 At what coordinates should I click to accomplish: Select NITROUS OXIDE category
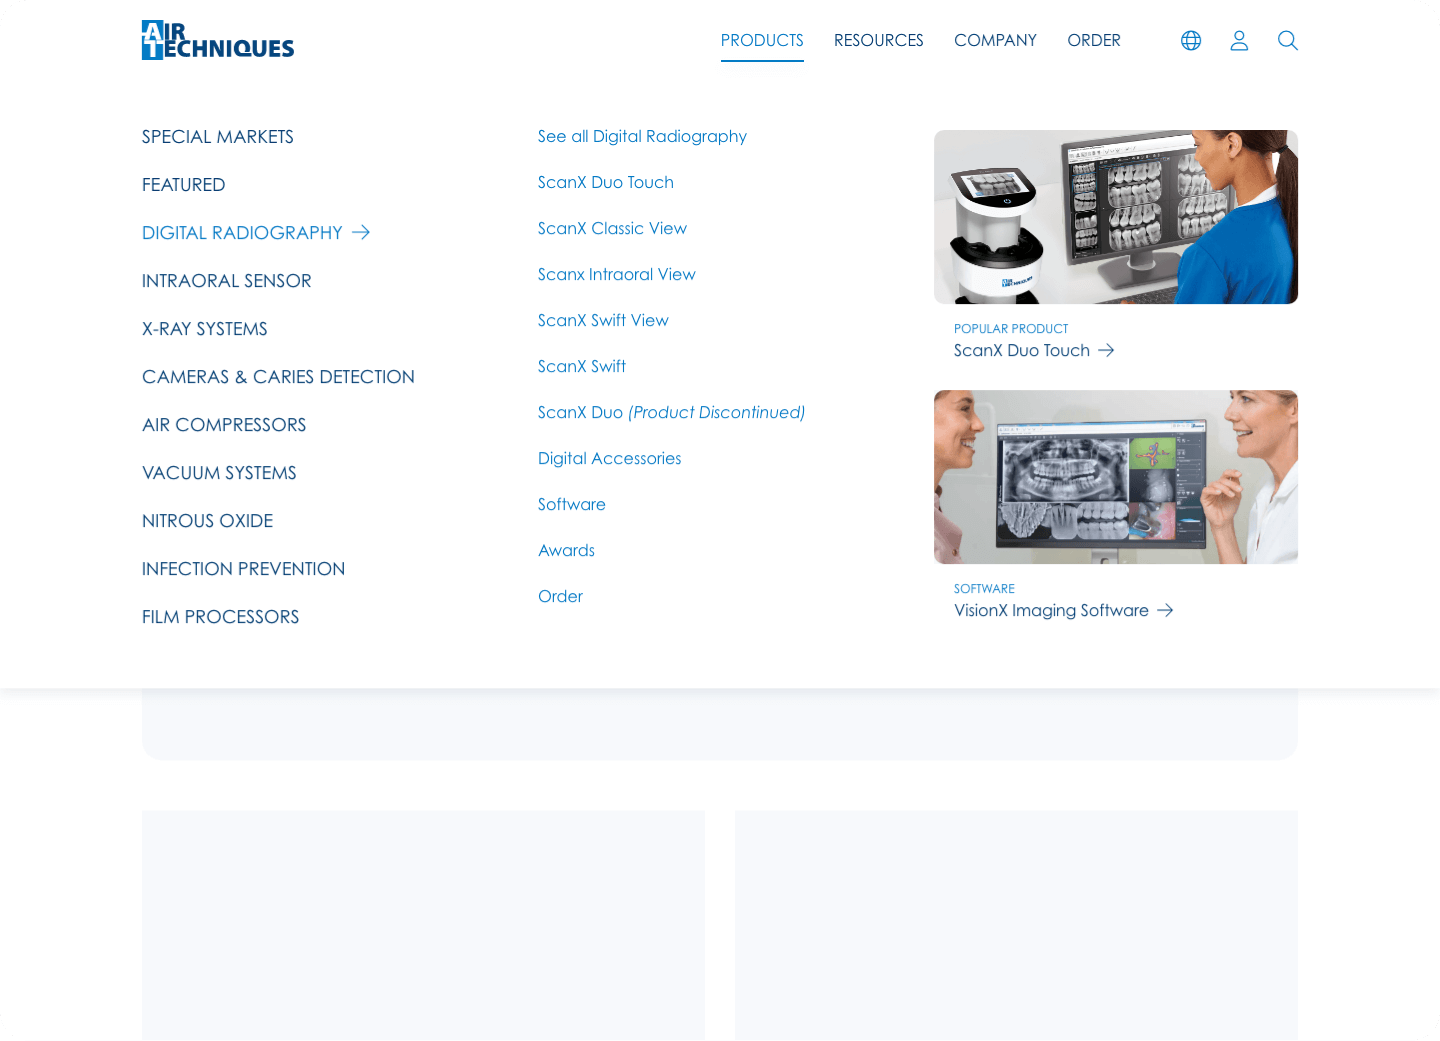point(208,521)
